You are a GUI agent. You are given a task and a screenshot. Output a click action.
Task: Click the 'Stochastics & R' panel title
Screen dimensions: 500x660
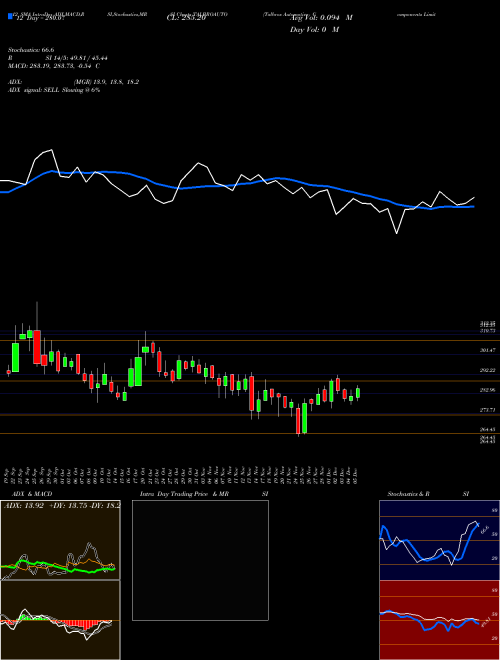[x=409, y=494]
